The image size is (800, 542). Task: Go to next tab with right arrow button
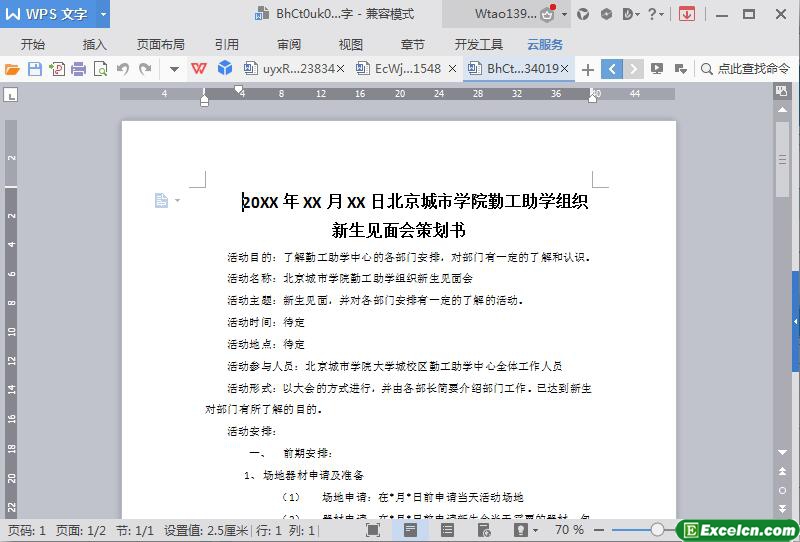(633, 69)
